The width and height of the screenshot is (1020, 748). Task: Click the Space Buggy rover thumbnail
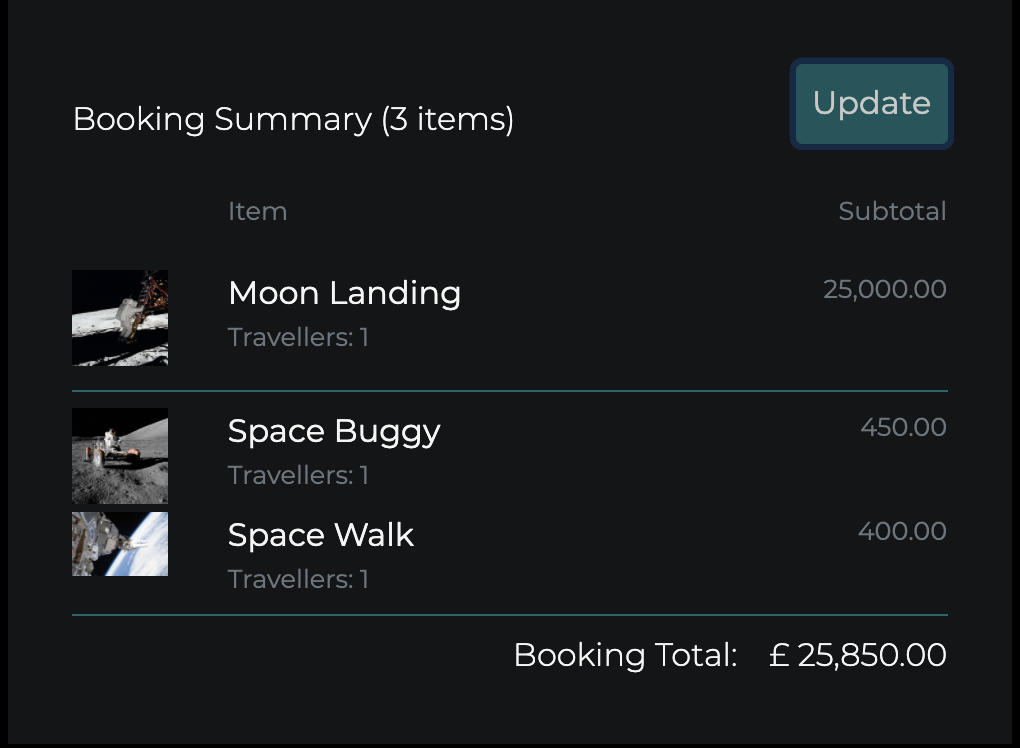[119, 455]
